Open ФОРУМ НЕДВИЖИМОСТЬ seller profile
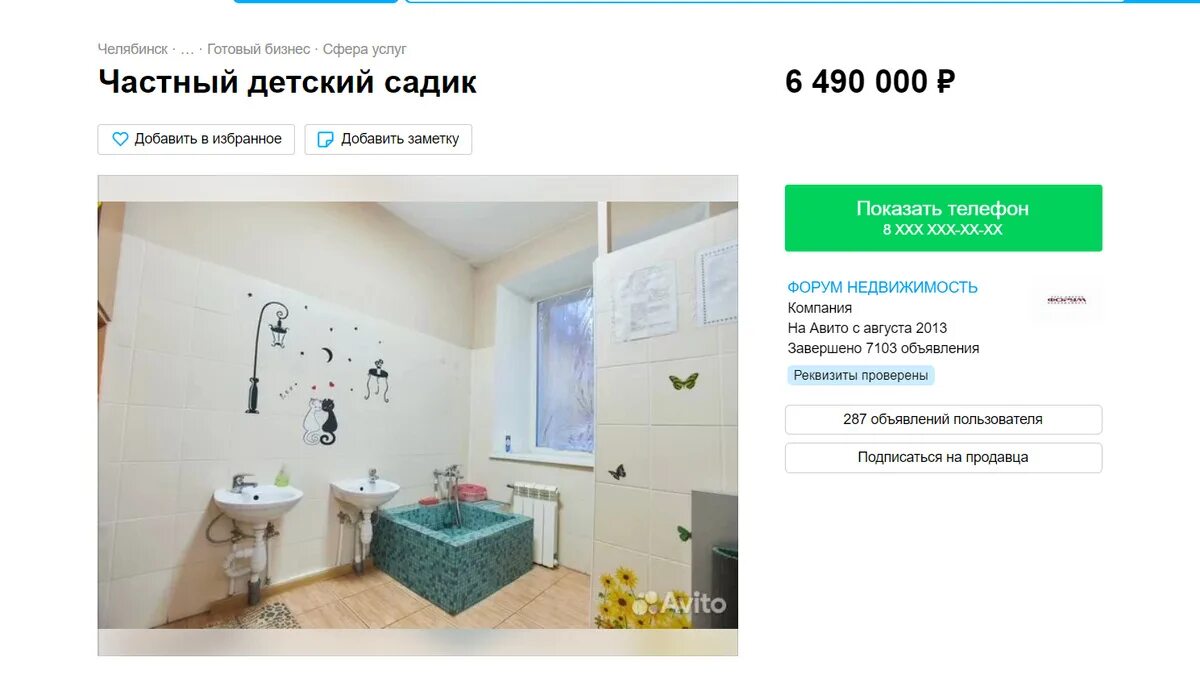Screen dimensions: 1200x674 882,287
